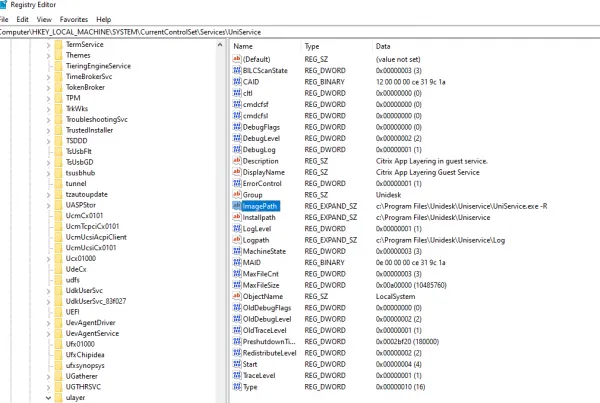Viewport: 600px width, 403px height.
Task: Select the MaxFileSize value name
Action: tap(261, 285)
